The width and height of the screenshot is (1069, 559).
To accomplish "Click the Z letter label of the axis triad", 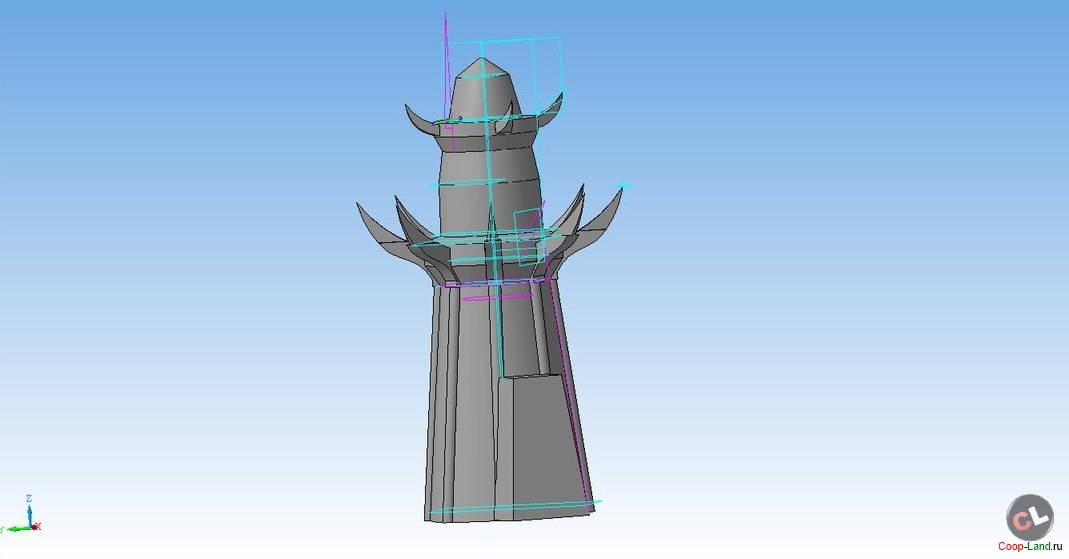I will pyautogui.click(x=30, y=498).
